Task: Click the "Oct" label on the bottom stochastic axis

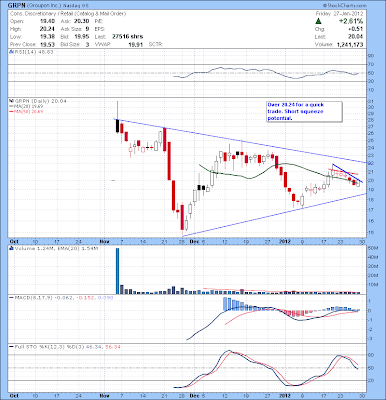Action: pos(14,395)
